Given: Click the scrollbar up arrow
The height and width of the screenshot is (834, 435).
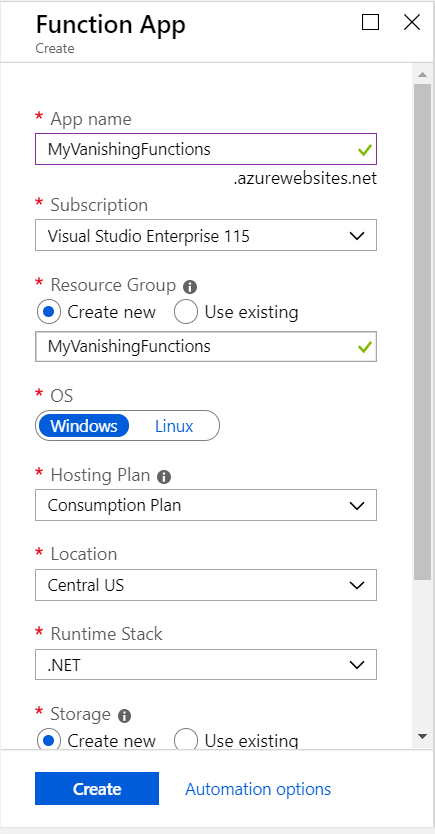Looking at the screenshot, I should point(423,74).
